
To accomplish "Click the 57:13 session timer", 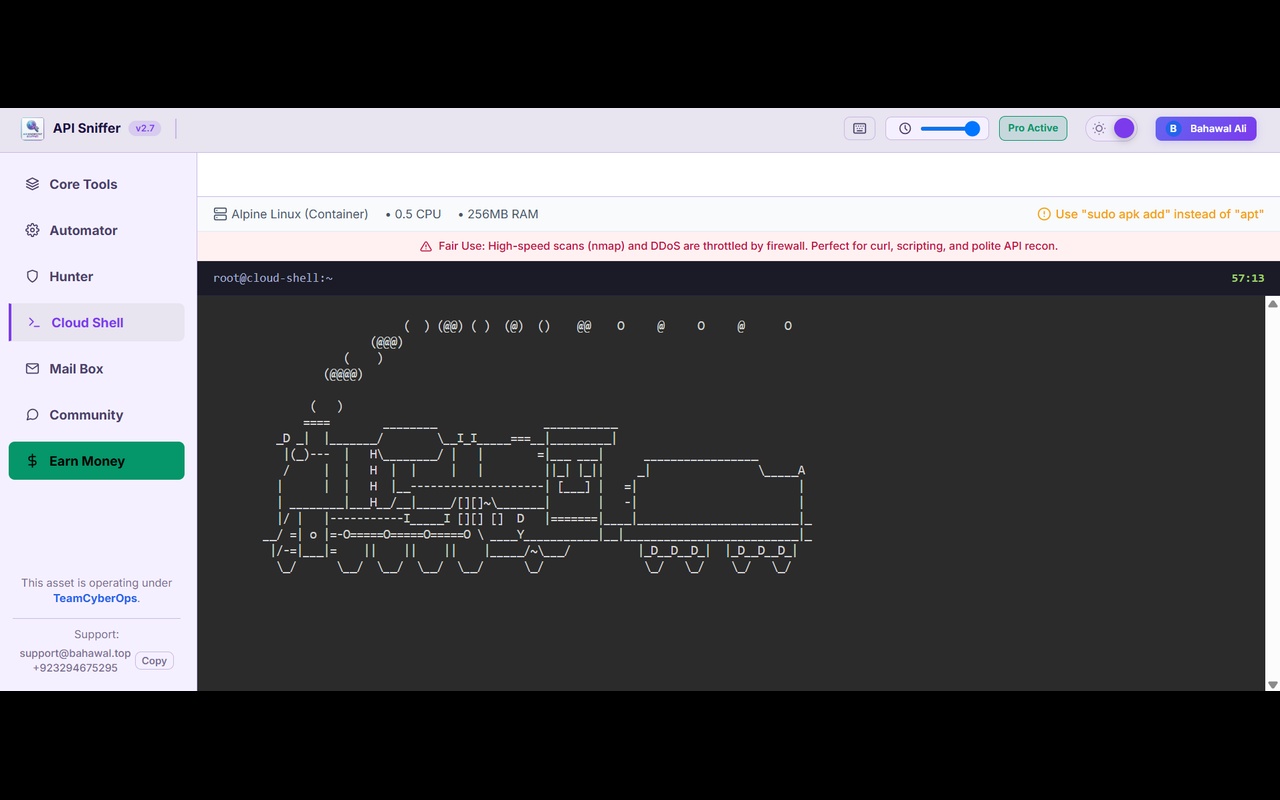I will pos(1248,278).
